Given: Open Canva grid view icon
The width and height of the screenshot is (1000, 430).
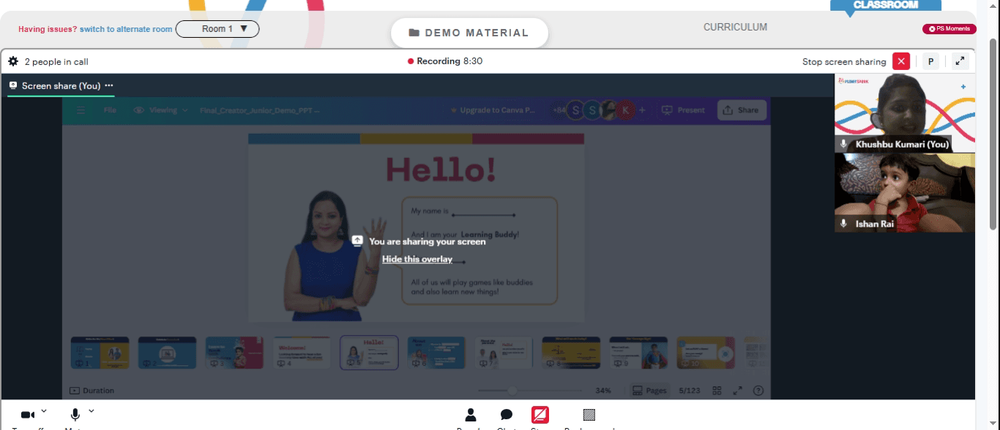Looking at the screenshot, I should (717, 390).
